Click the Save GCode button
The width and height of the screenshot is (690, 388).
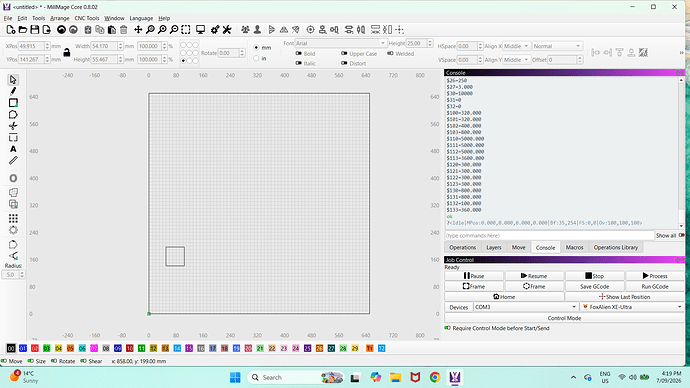[595, 286]
